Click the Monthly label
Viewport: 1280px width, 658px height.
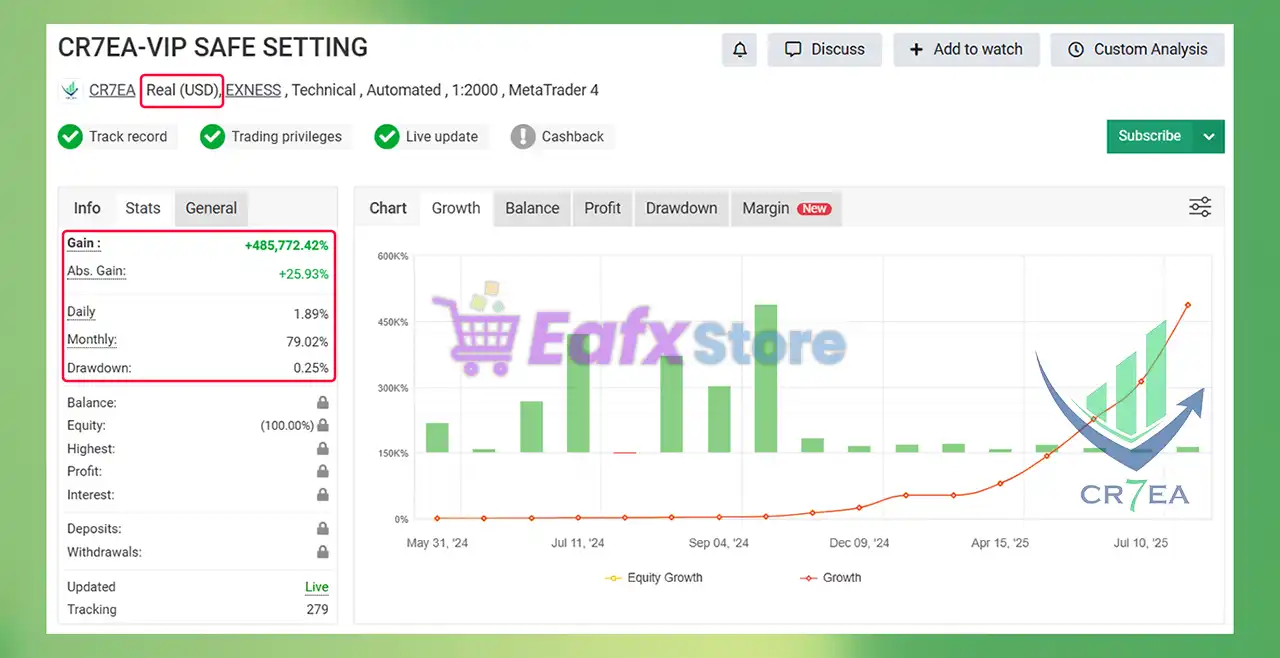(92, 340)
